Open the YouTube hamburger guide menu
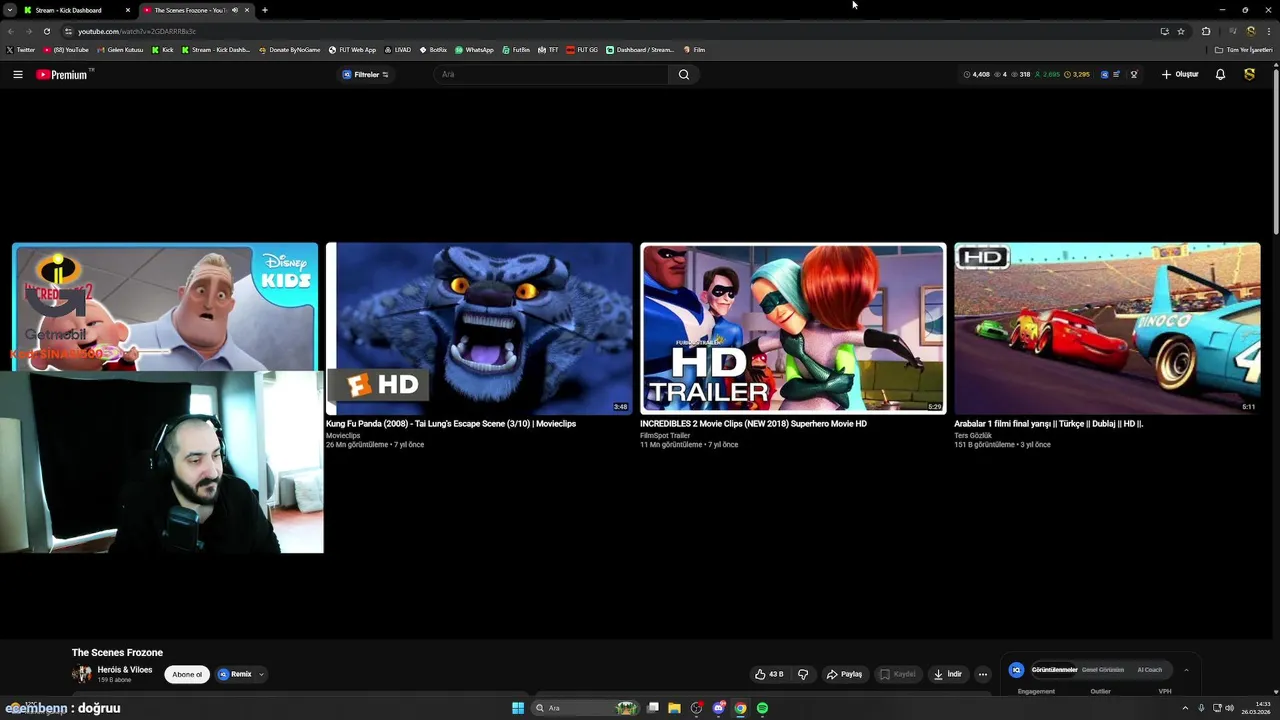This screenshot has width=1280, height=720. point(17,74)
